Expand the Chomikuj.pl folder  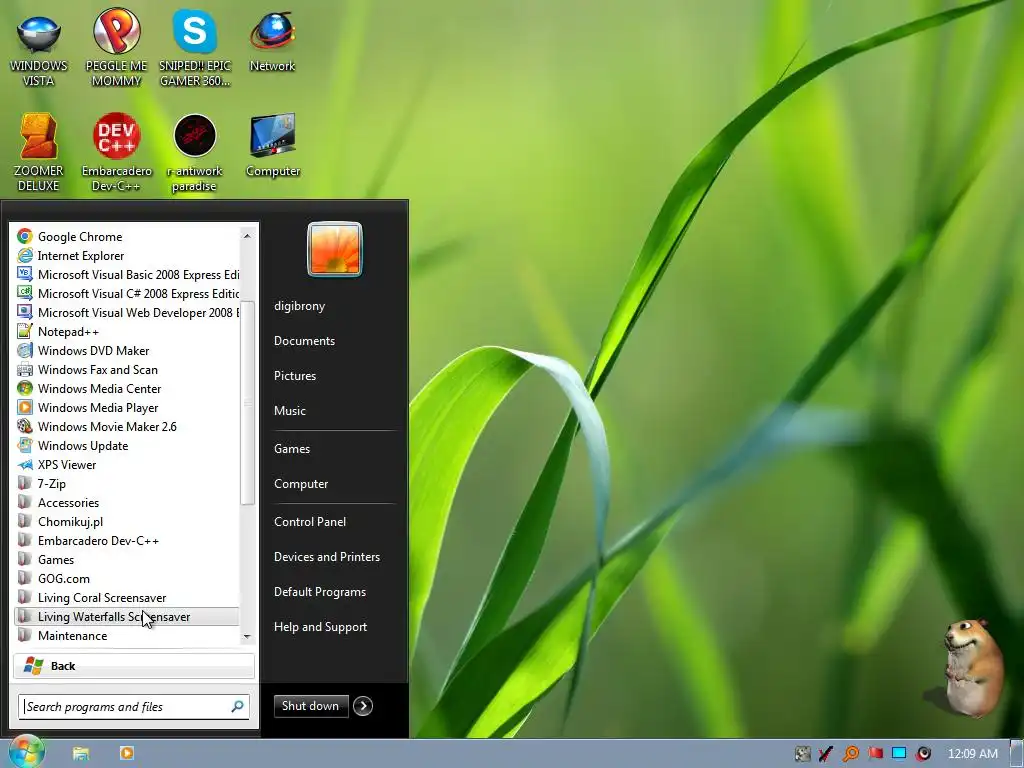[127, 521]
